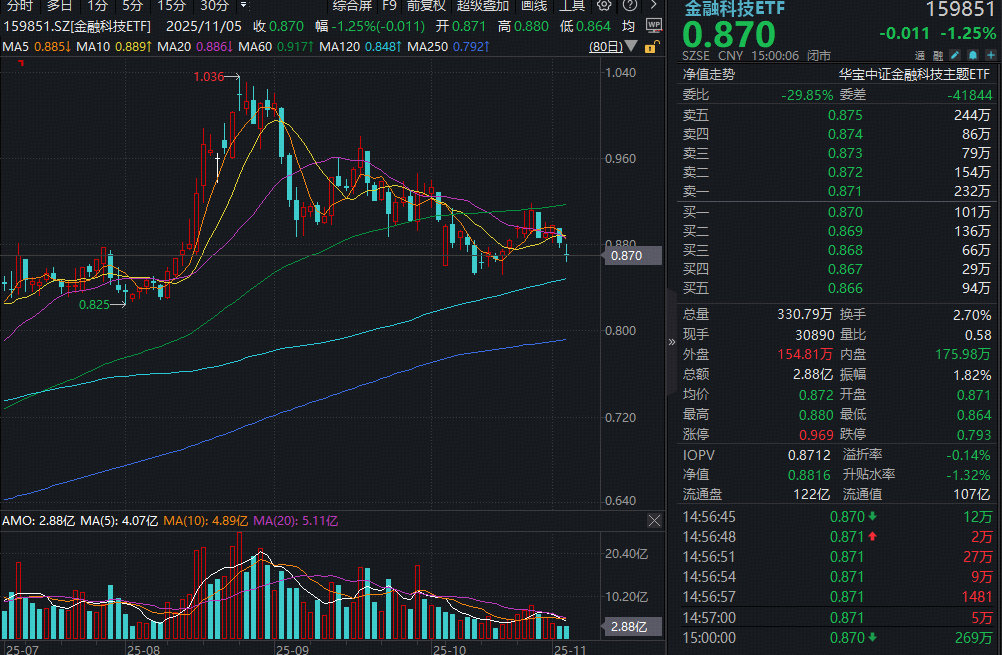The image size is (1002, 655).
Task: Switch to the 分时 intraday tab
Action: (x=19, y=5)
